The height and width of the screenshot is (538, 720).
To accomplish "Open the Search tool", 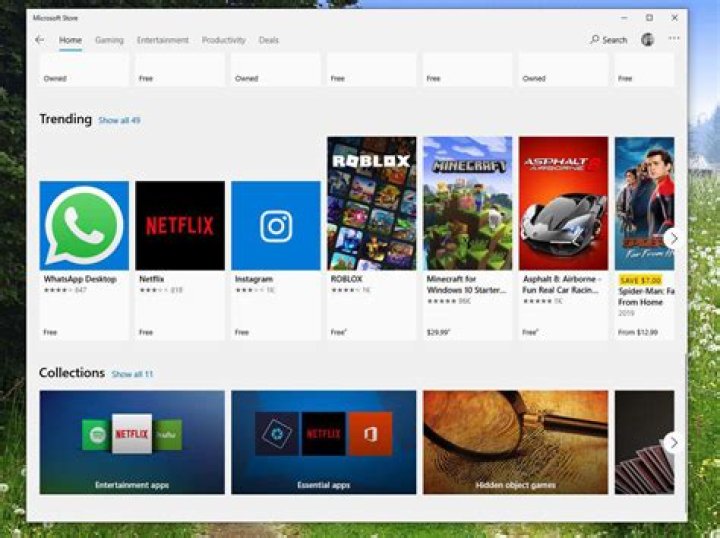I will 608,40.
